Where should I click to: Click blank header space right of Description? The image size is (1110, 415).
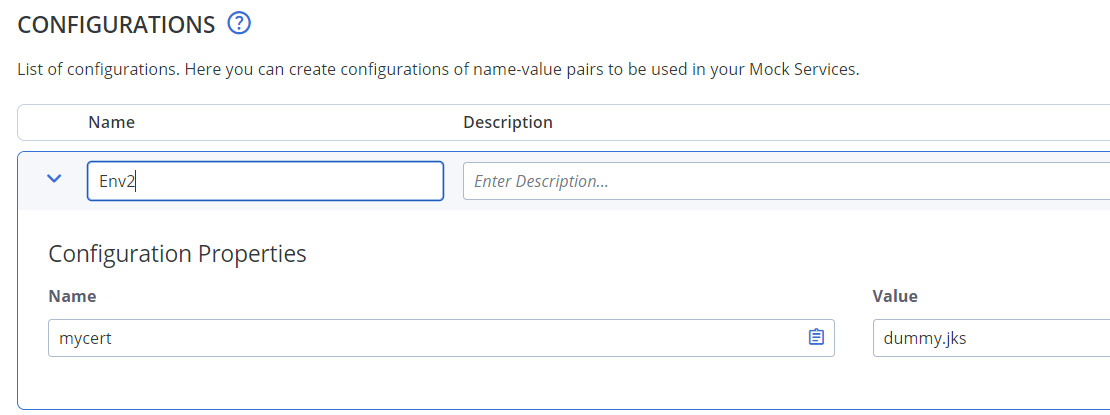point(828,123)
